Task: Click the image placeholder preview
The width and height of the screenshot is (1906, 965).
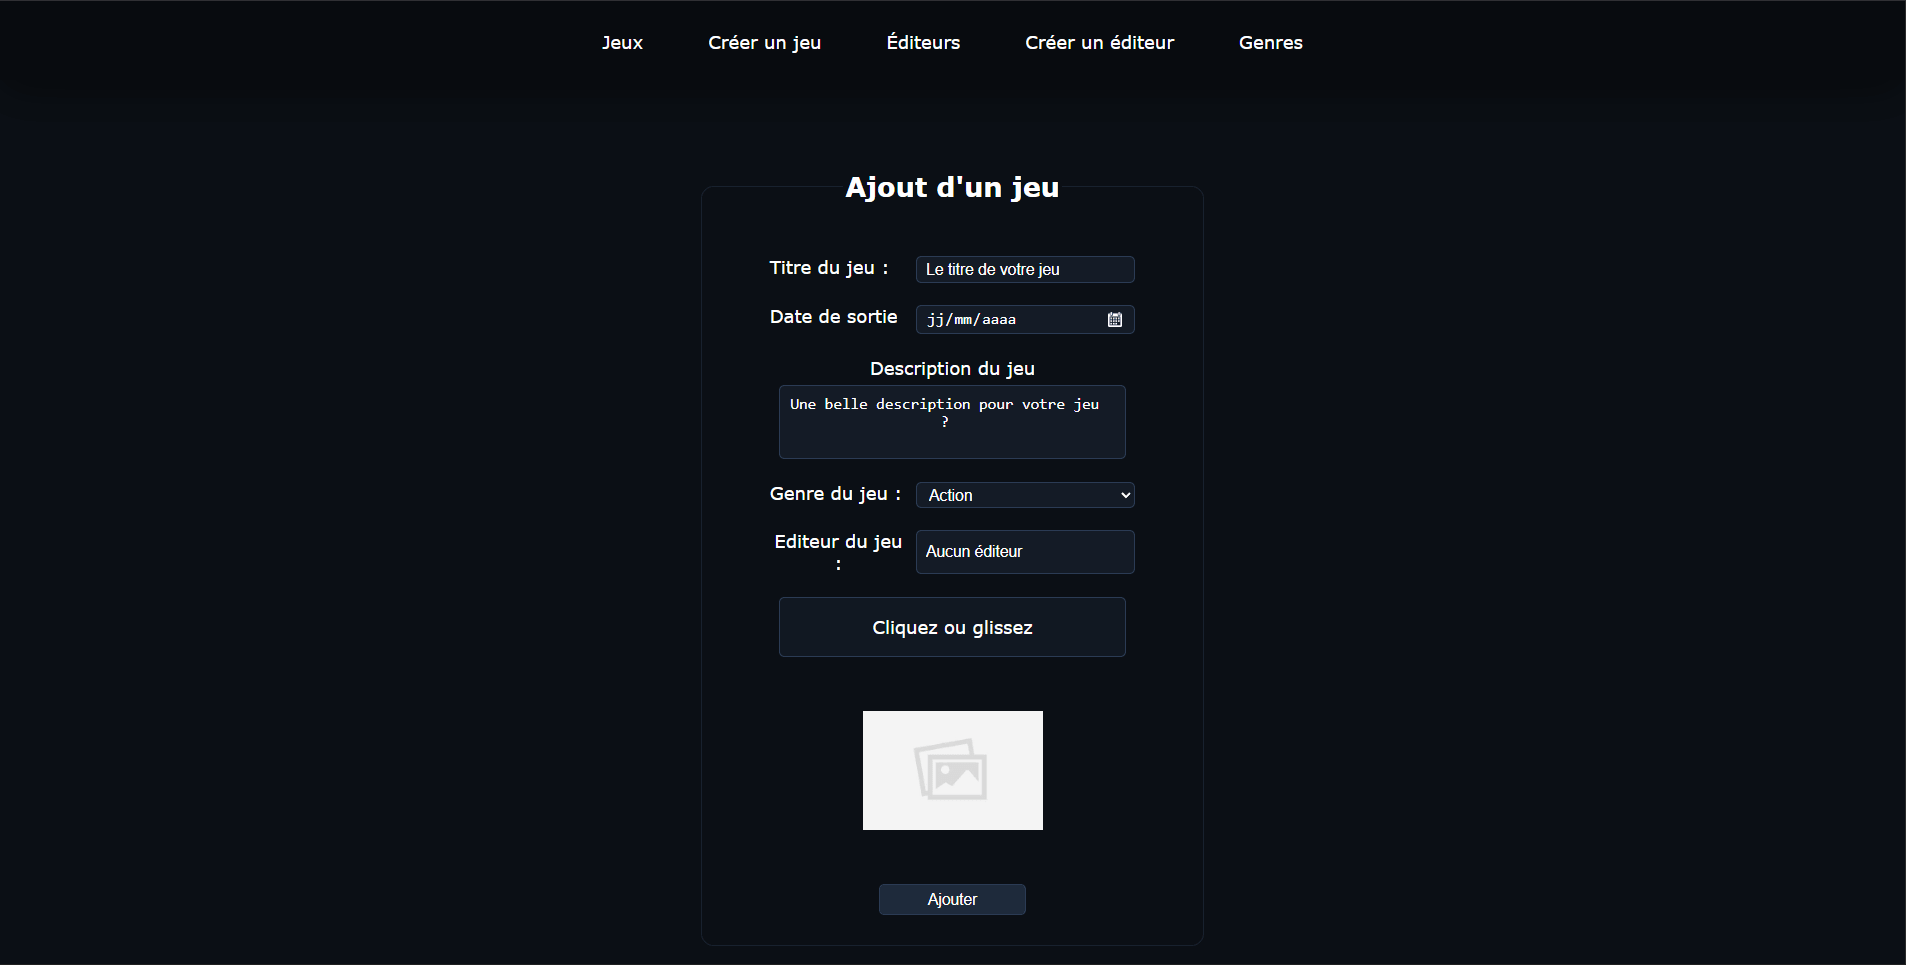Action: click(952, 770)
